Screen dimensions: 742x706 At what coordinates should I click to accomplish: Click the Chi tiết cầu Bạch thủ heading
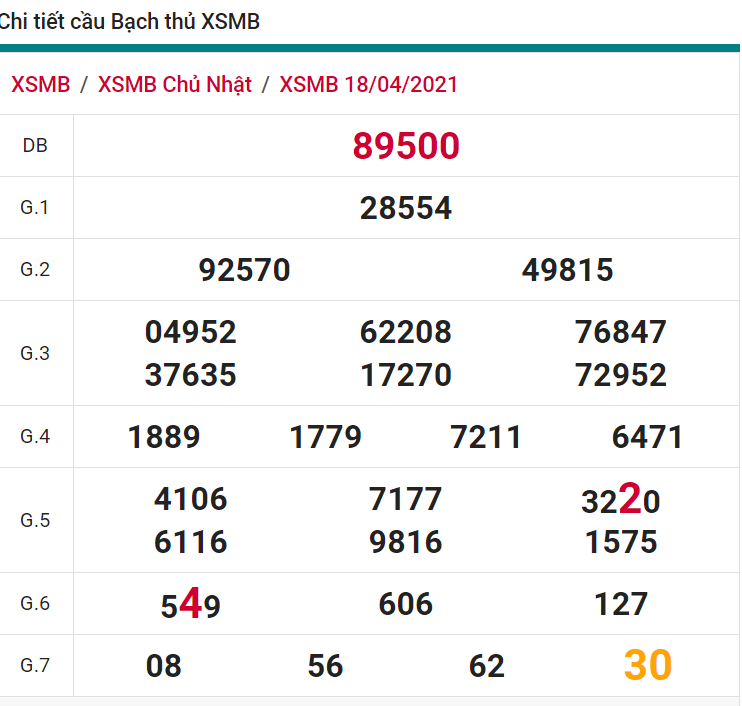[x=129, y=21]
